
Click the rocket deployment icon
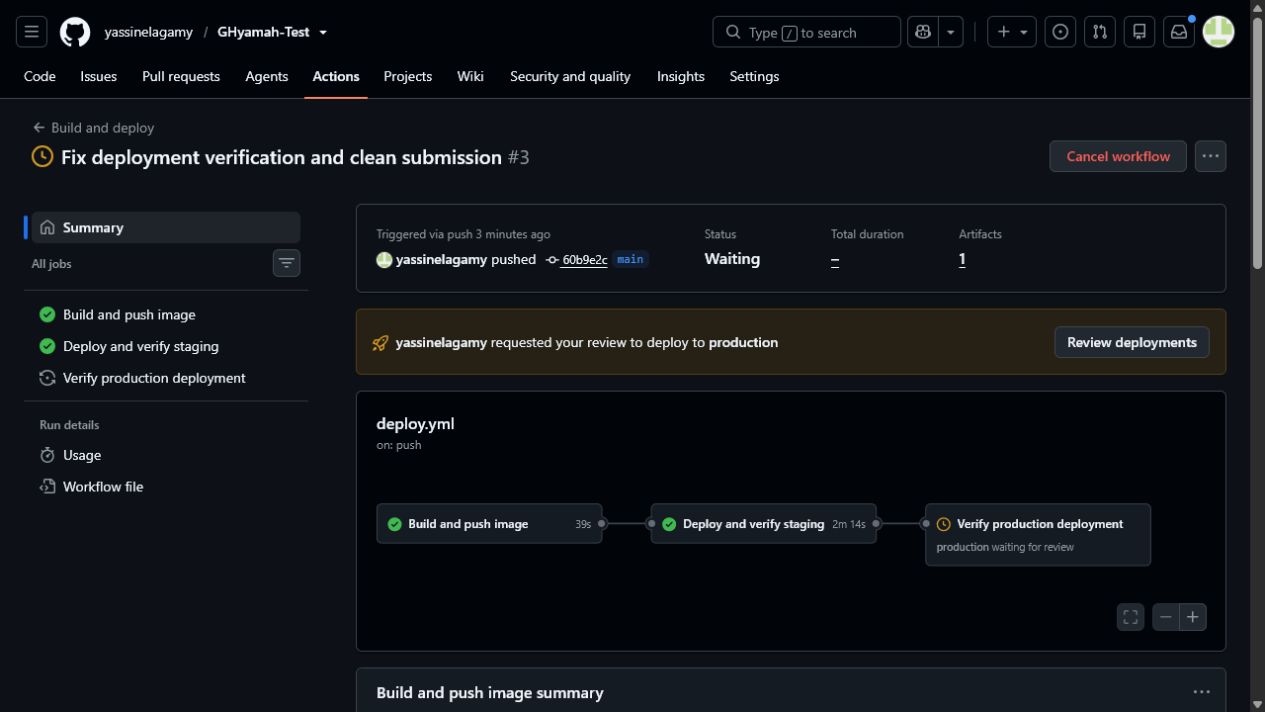pyautogui.click(x=380, y=343)
